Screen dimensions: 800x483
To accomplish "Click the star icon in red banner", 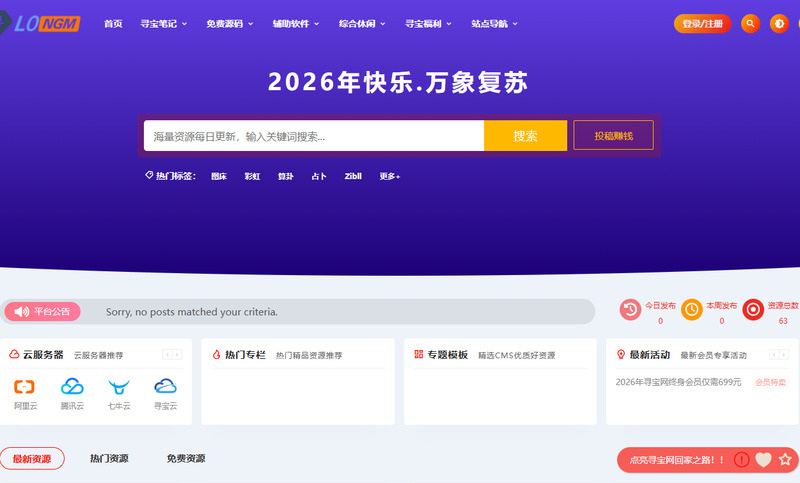I will [785, 460].
